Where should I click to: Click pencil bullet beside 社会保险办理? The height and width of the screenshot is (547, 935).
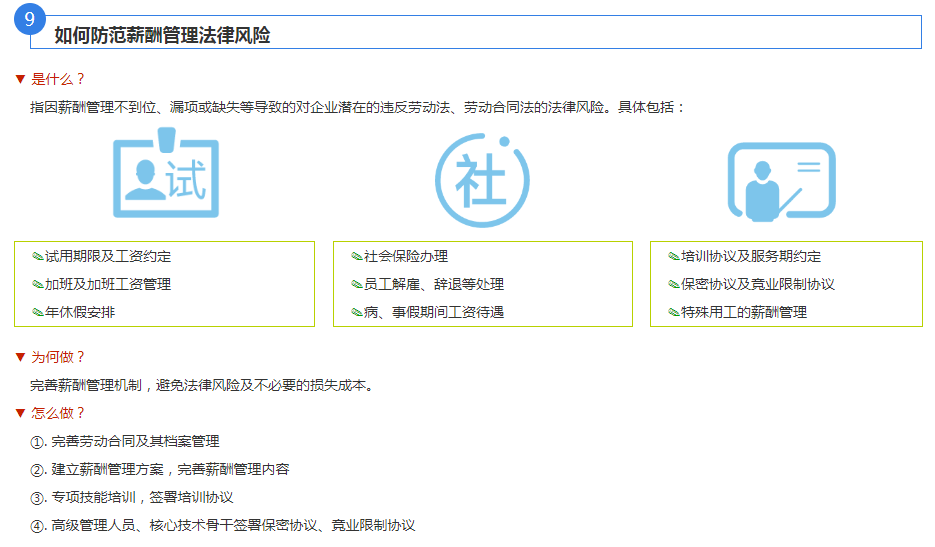coord(357,257)
